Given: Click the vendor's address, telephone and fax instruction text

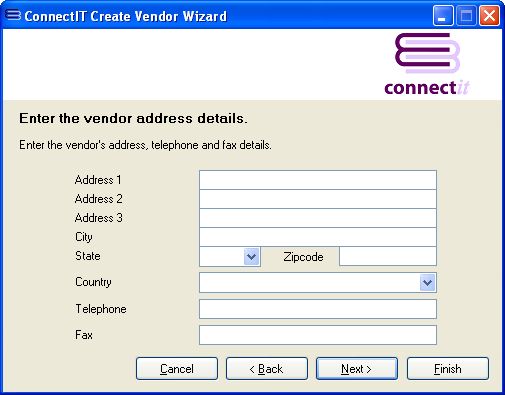Looking at the screenshot, I should click(x=145, y=145).
